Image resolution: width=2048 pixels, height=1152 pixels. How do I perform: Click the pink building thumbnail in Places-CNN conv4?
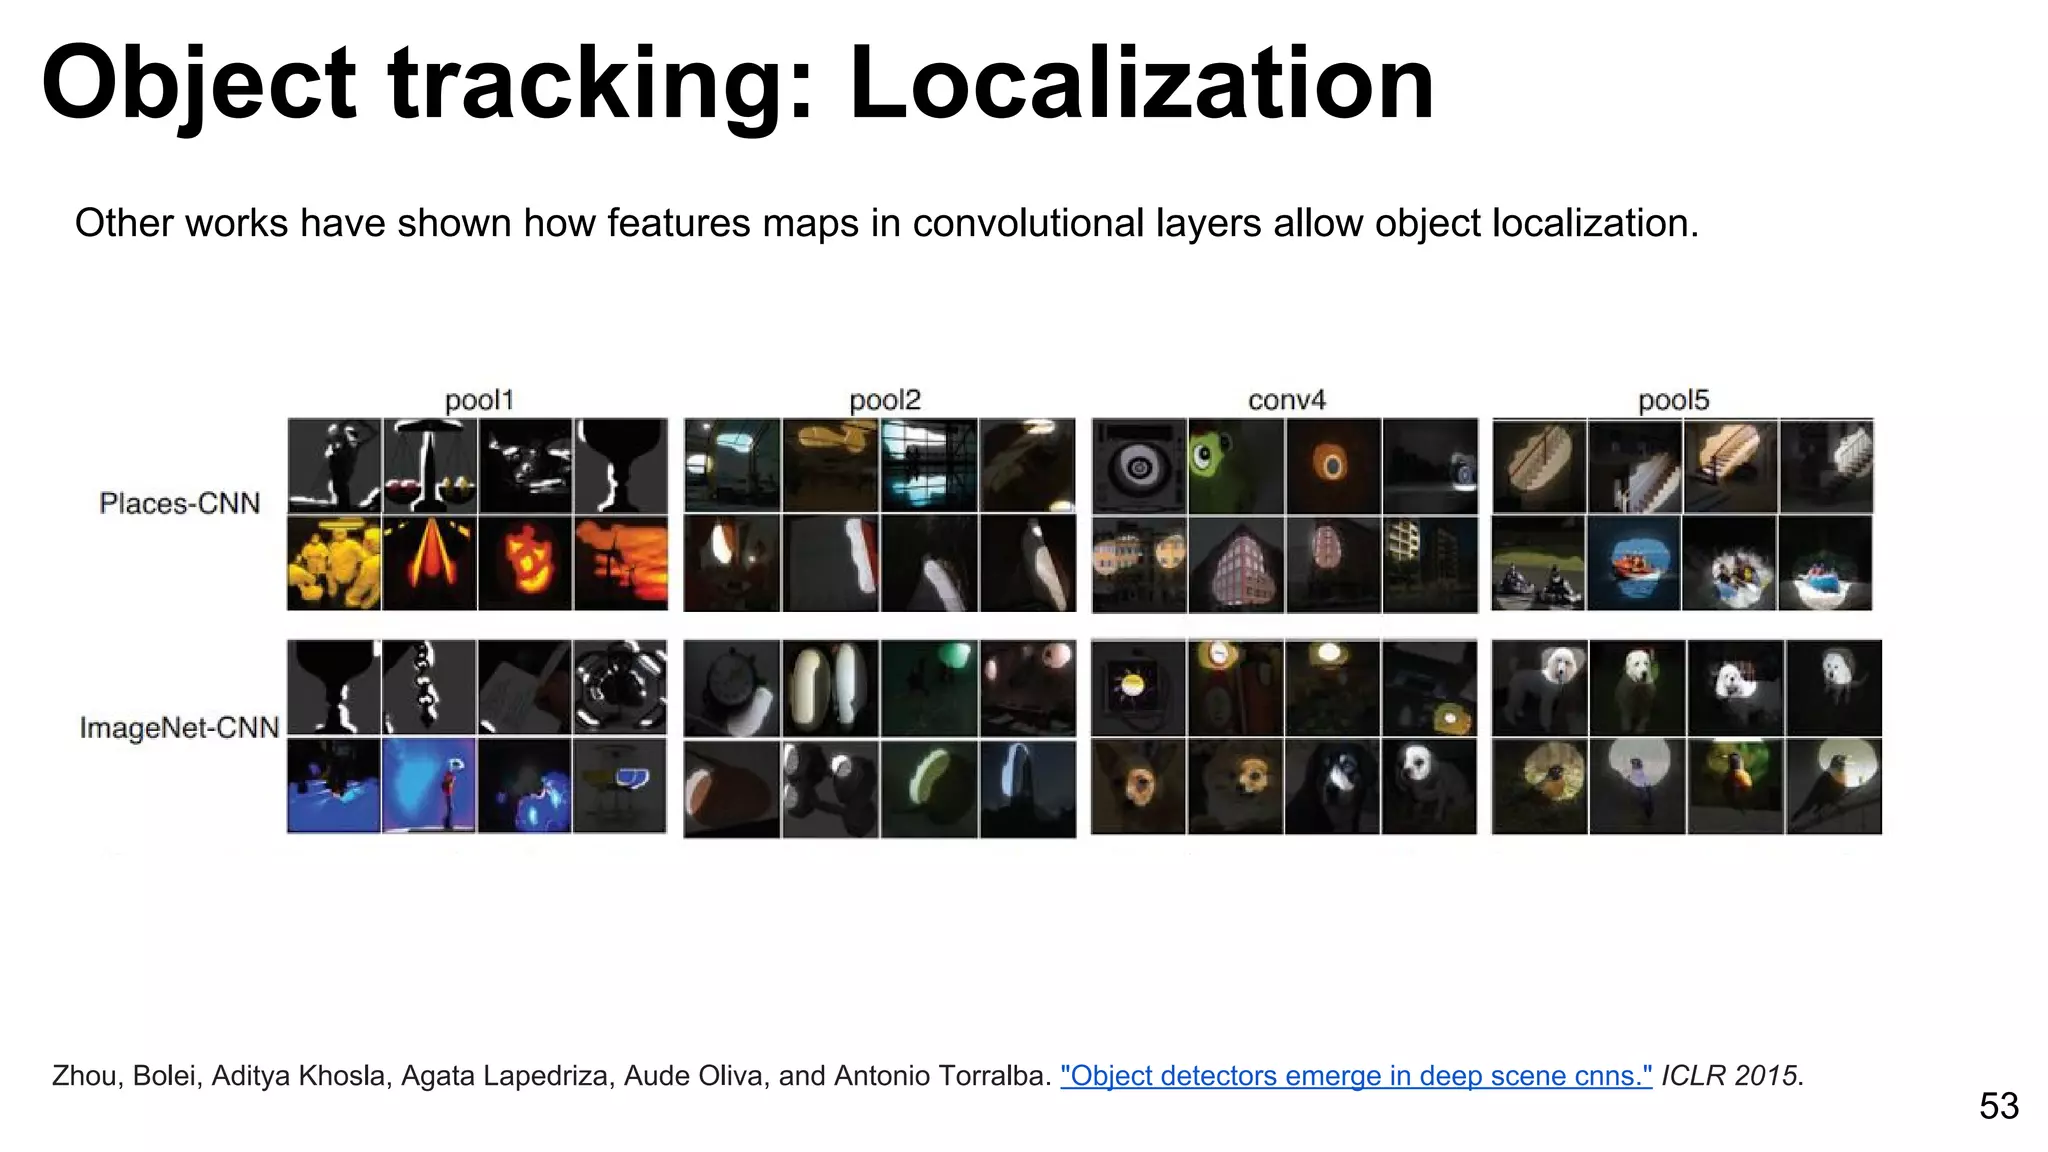1235,564
